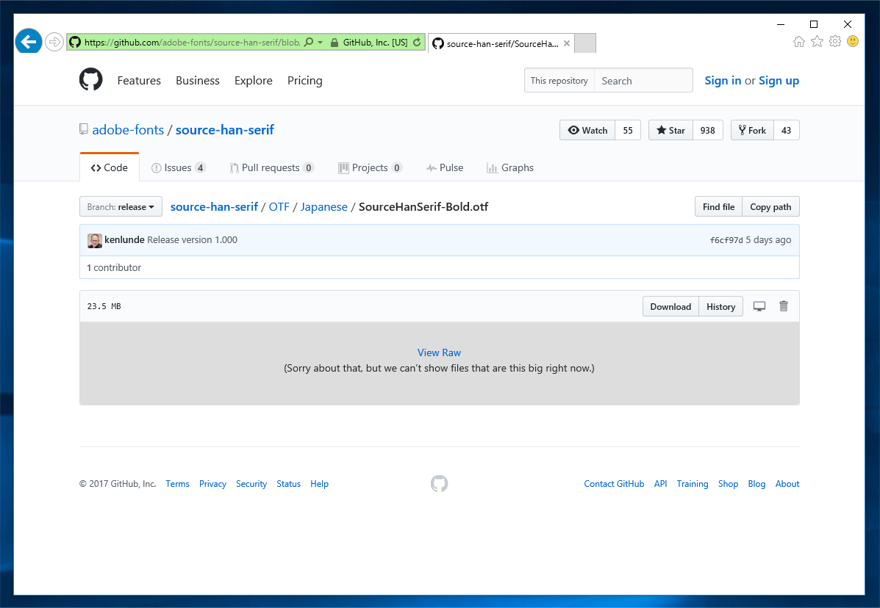Delete file with trash icon
This screenshot has width=880, height=608.
[783, 306]
